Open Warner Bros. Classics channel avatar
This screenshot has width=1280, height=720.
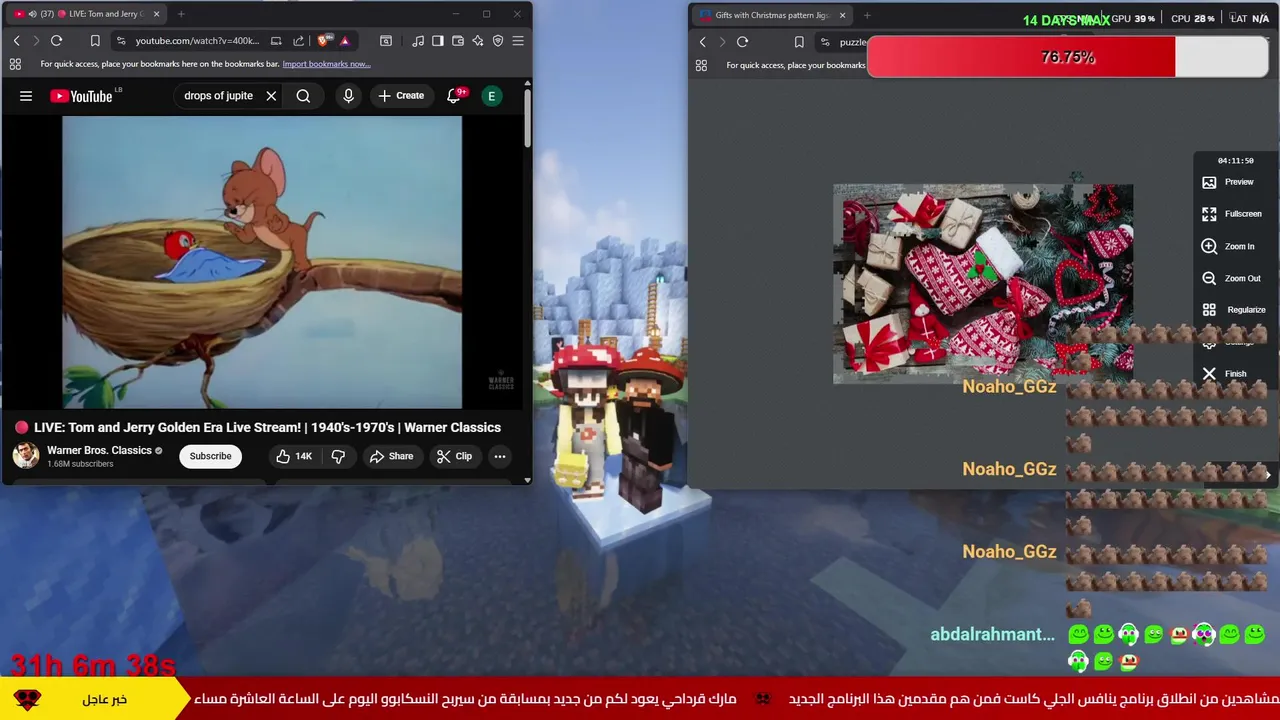pyautogui.click(x=25, y=455)
